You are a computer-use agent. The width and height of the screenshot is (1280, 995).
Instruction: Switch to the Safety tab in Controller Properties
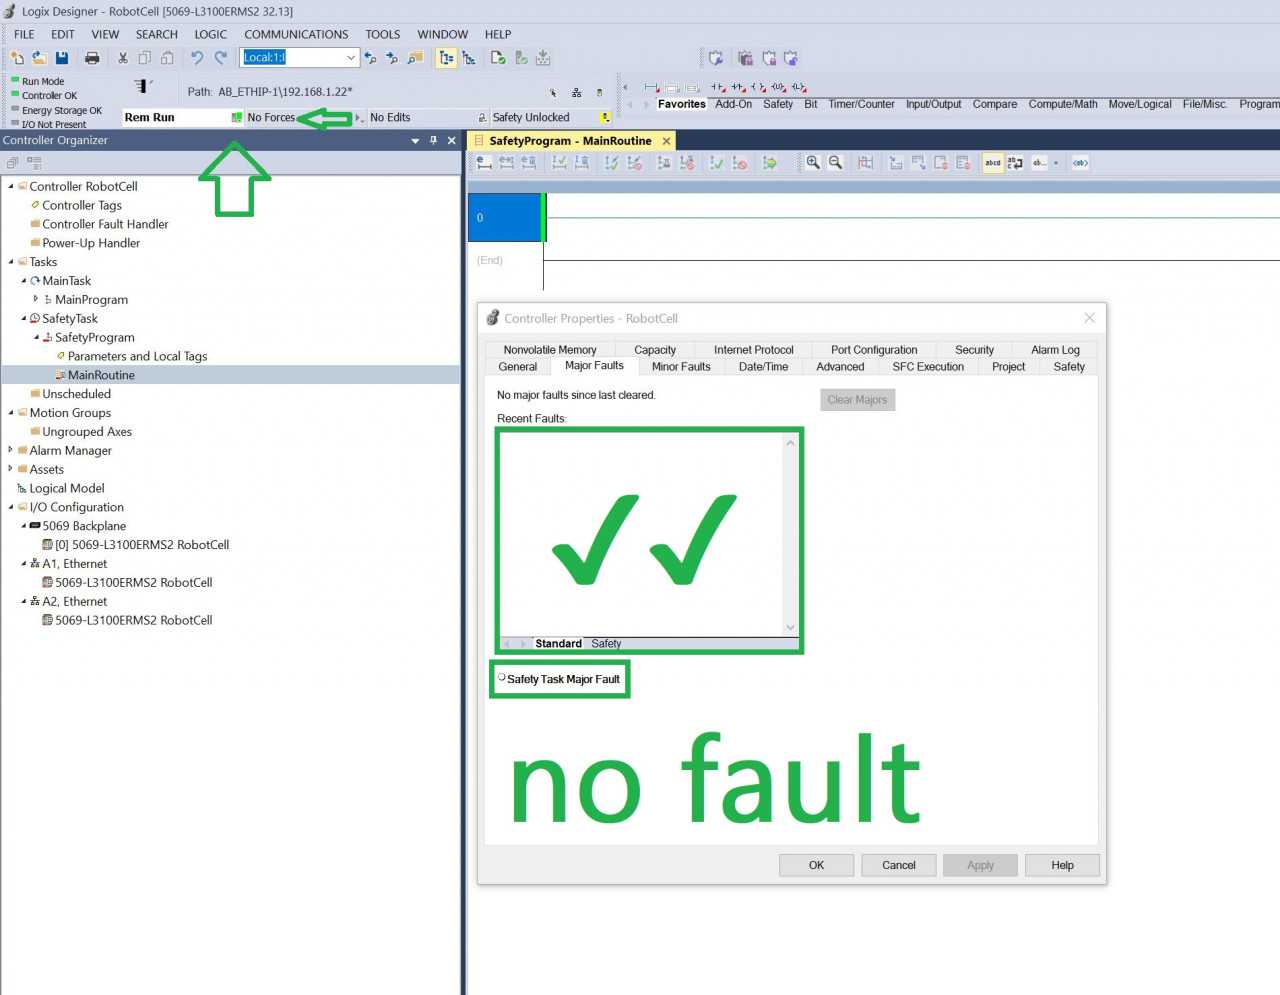coord(1069,367)
